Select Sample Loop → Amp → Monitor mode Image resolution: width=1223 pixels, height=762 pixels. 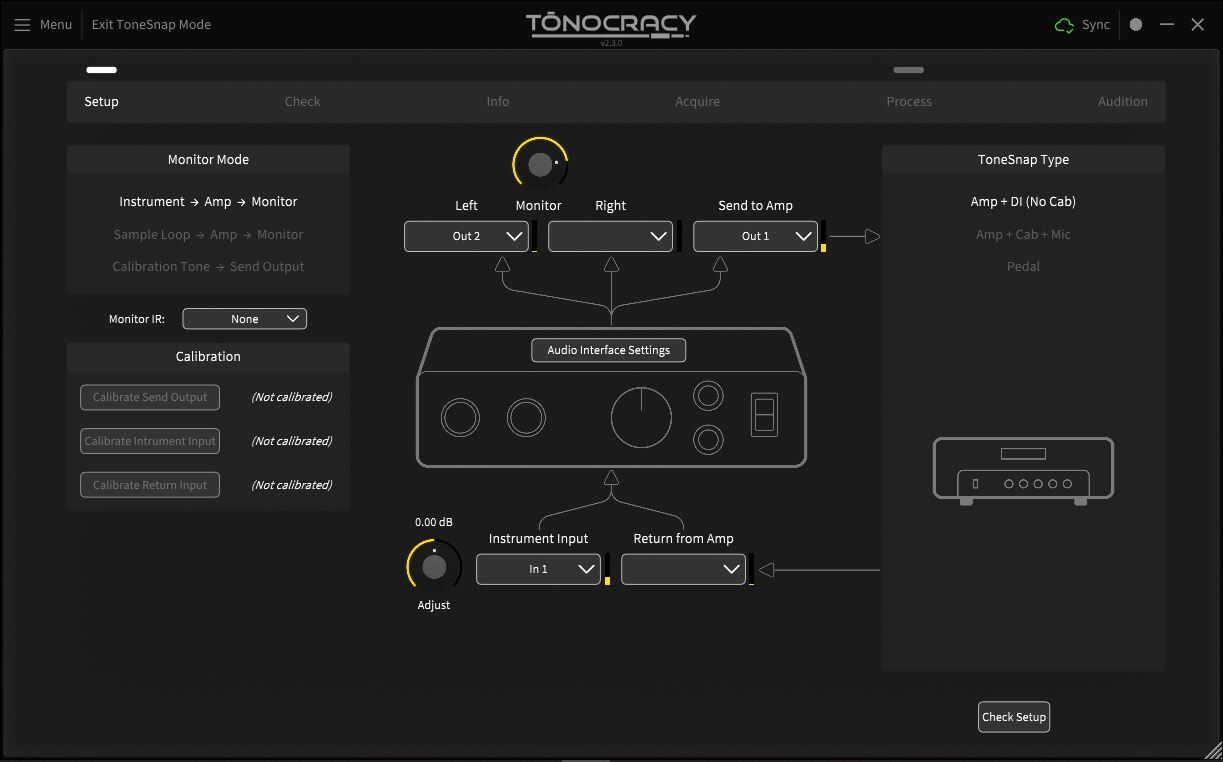208,234
